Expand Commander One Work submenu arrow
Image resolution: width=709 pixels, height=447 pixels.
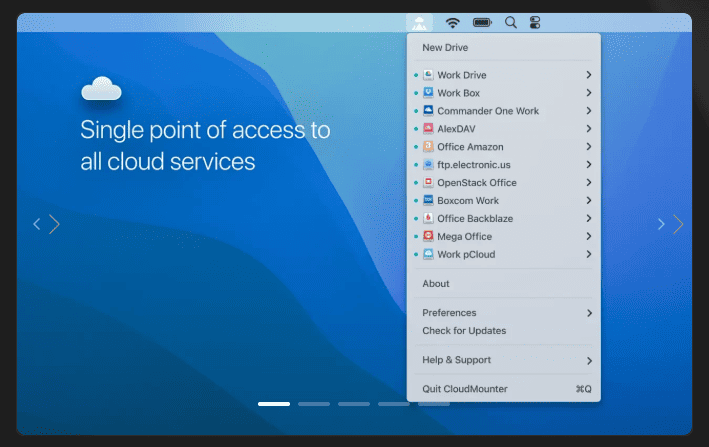click(589, 111)
